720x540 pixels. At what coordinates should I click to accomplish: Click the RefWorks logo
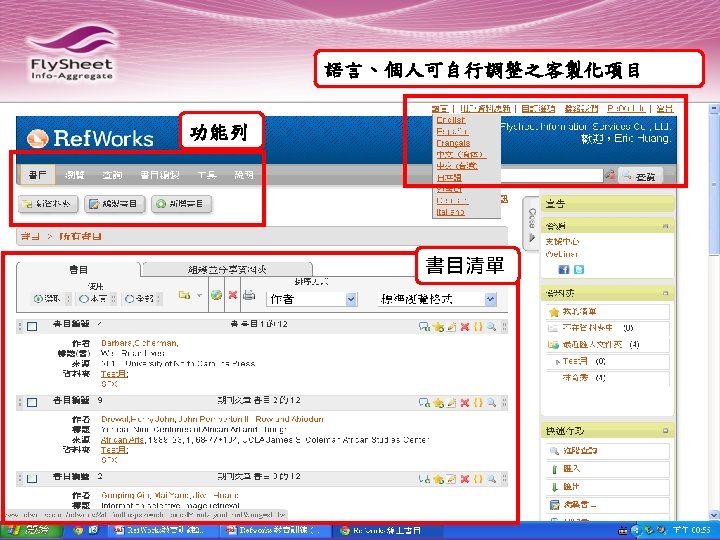coord(90,138)
